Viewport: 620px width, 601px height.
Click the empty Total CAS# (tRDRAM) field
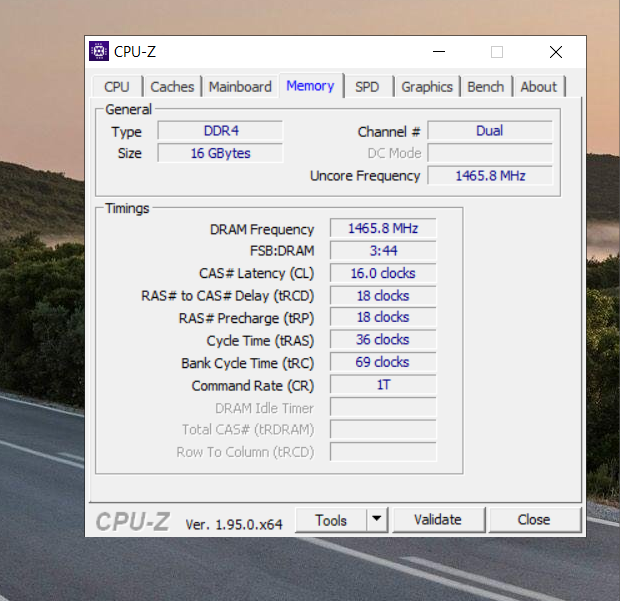coord(383,430)
